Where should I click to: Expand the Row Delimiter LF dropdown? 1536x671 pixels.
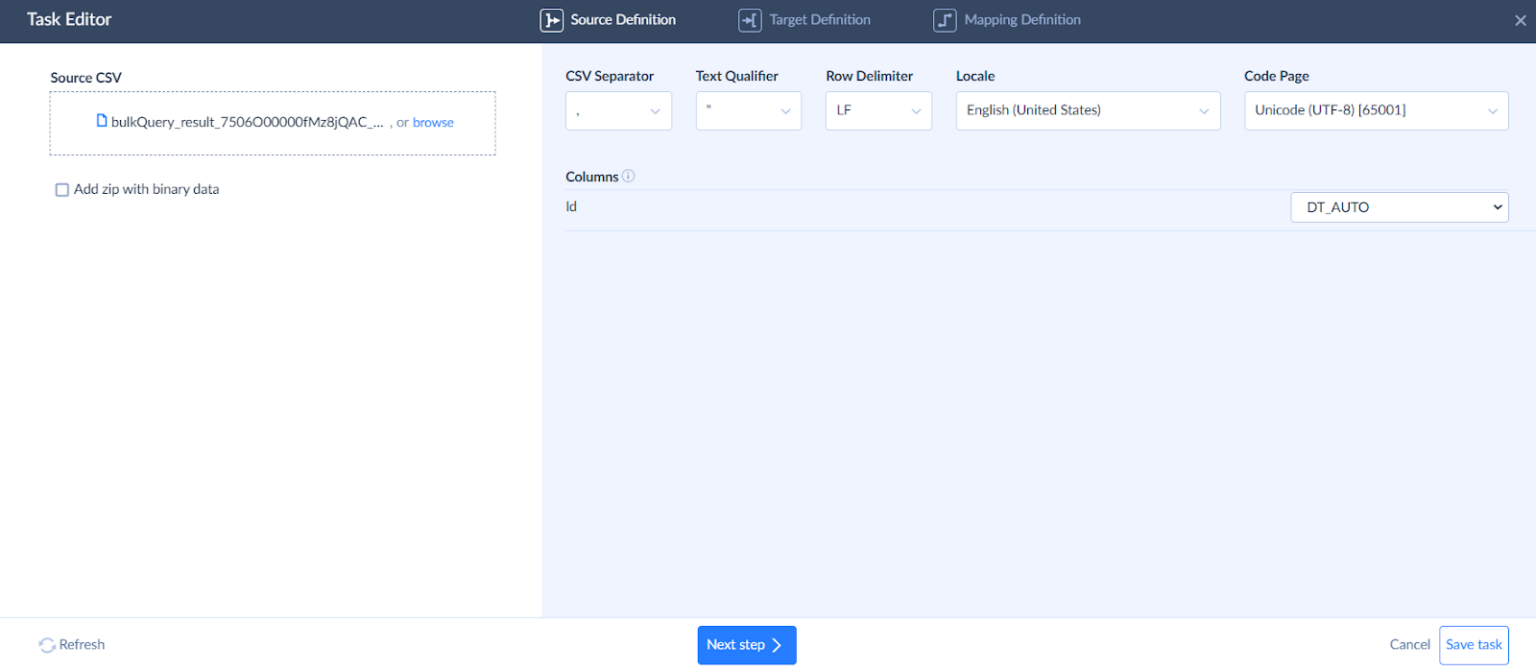(x=878, y=111)
